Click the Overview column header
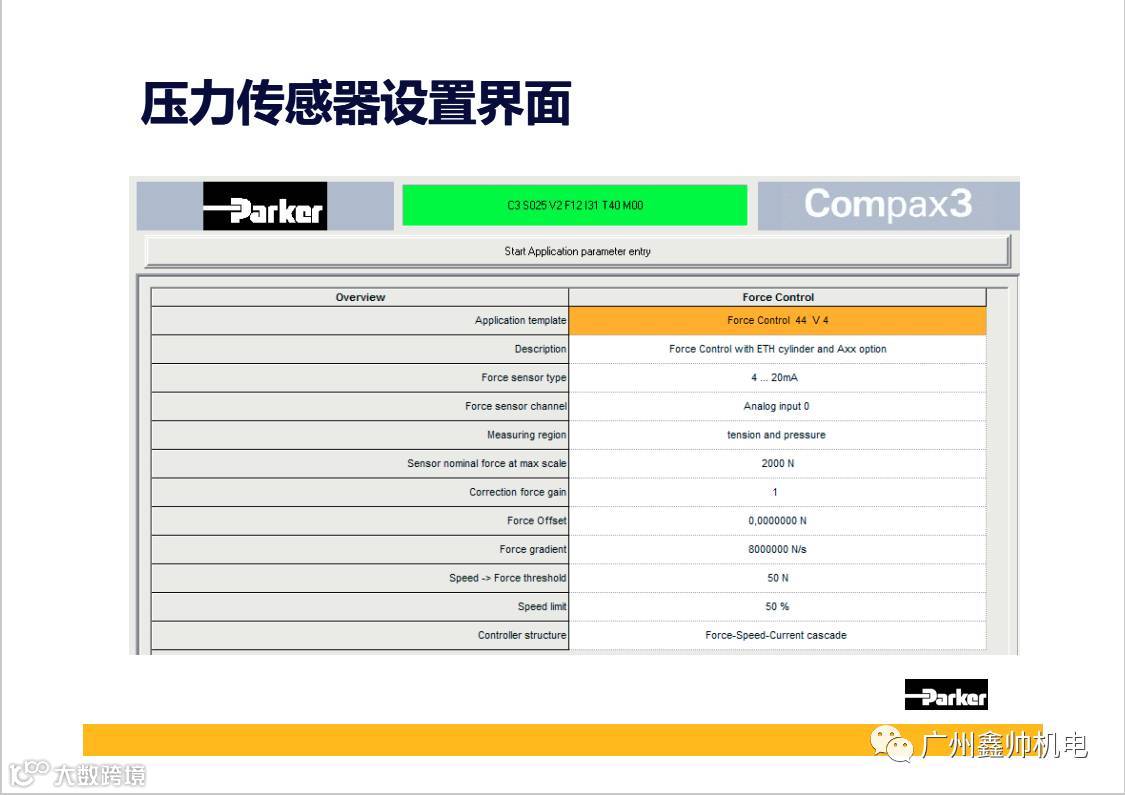This screenshot has width=1125, height=795. coord(360,297)
